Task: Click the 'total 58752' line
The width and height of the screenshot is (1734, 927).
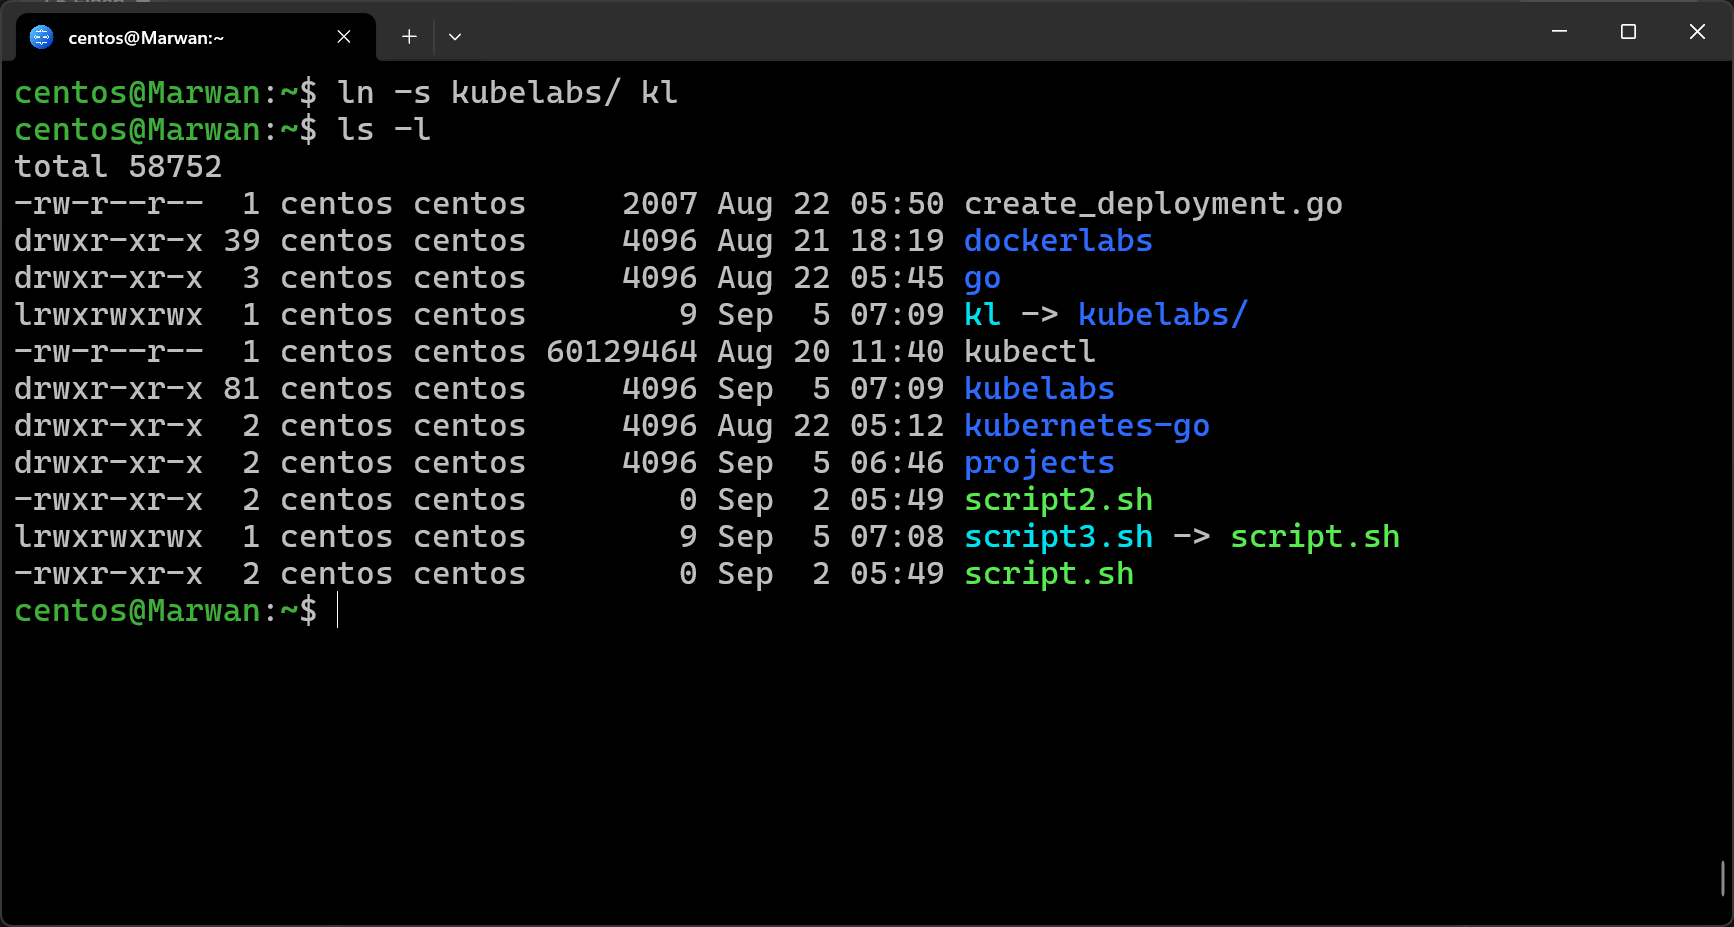Action: tap(118, 167)
